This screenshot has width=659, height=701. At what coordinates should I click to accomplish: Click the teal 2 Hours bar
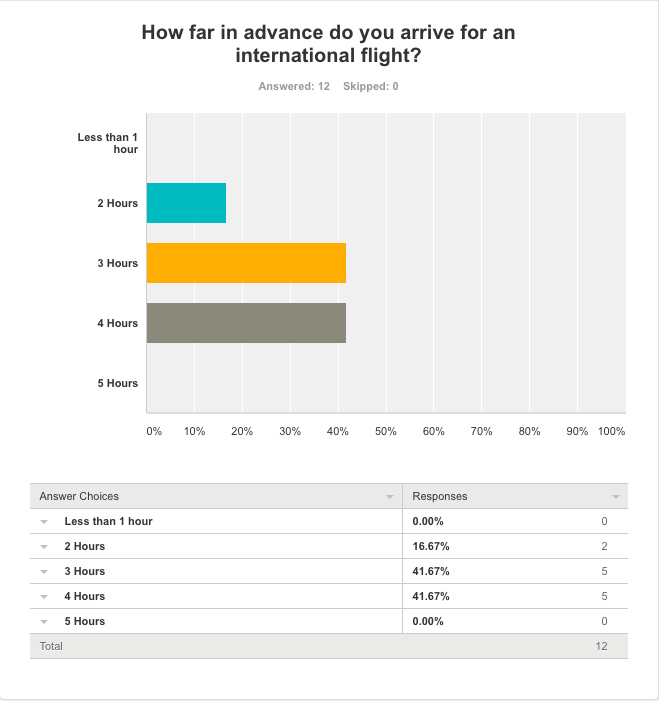186,203
